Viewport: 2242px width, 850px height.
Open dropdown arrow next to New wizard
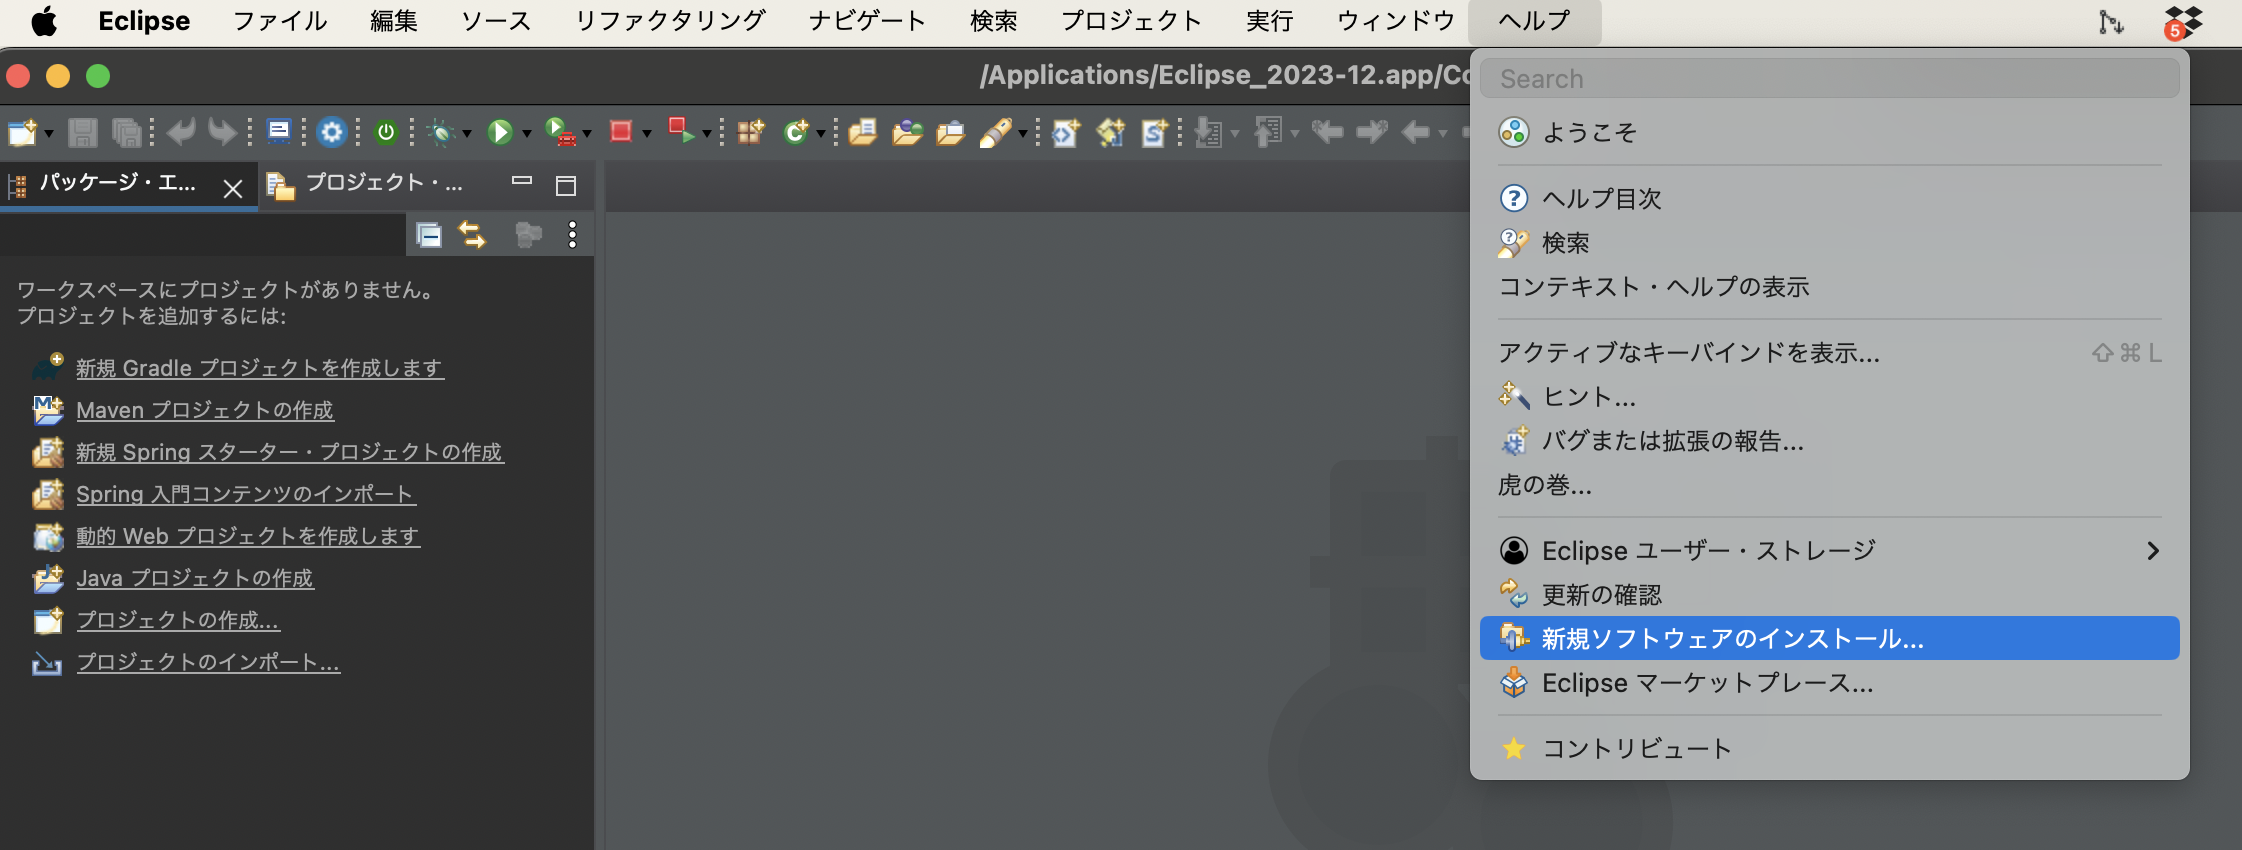[48, 134]
